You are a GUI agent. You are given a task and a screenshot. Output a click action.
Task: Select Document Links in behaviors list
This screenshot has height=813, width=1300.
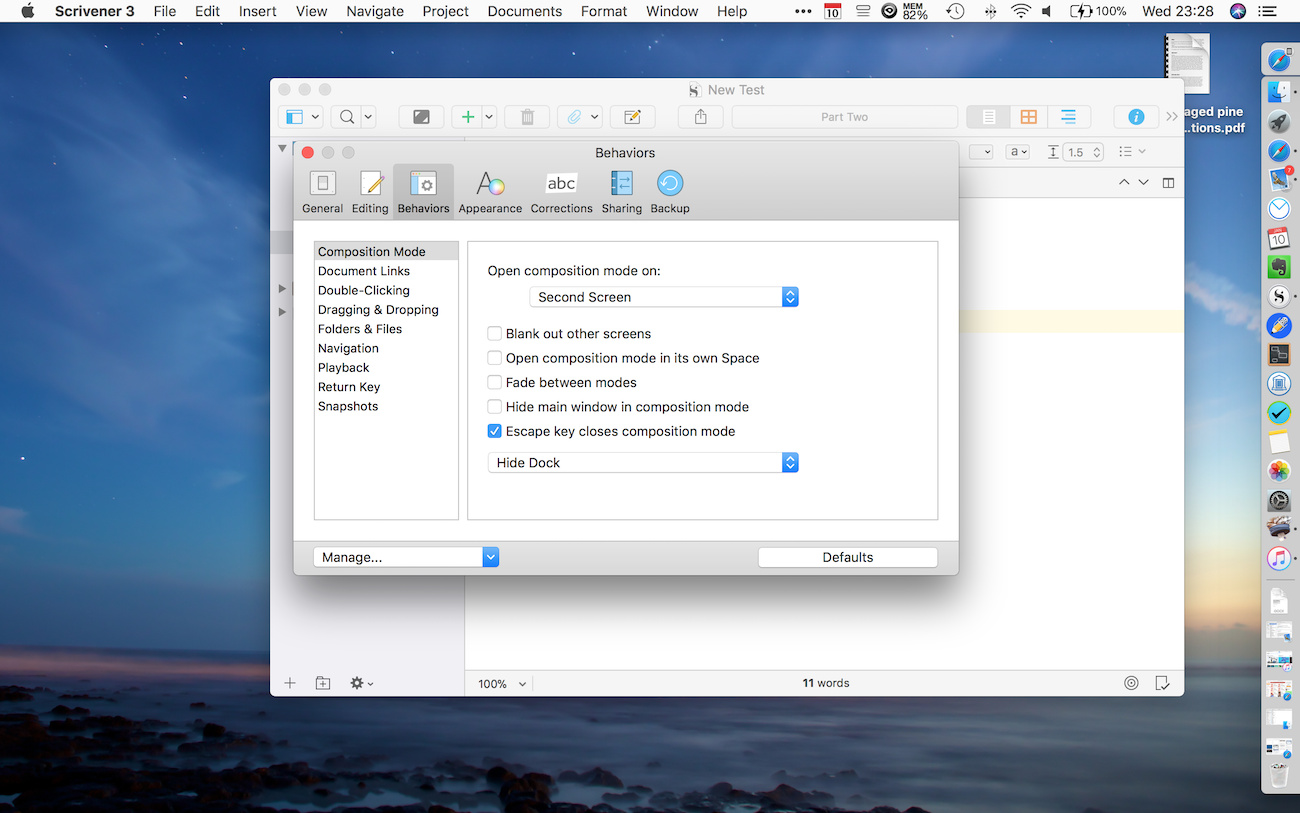click(386, 271)
